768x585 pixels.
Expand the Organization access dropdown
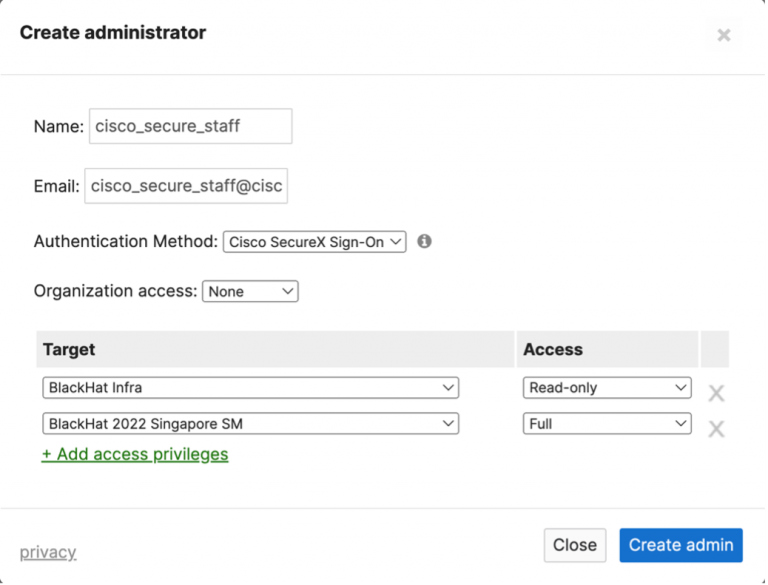[250, 291]
